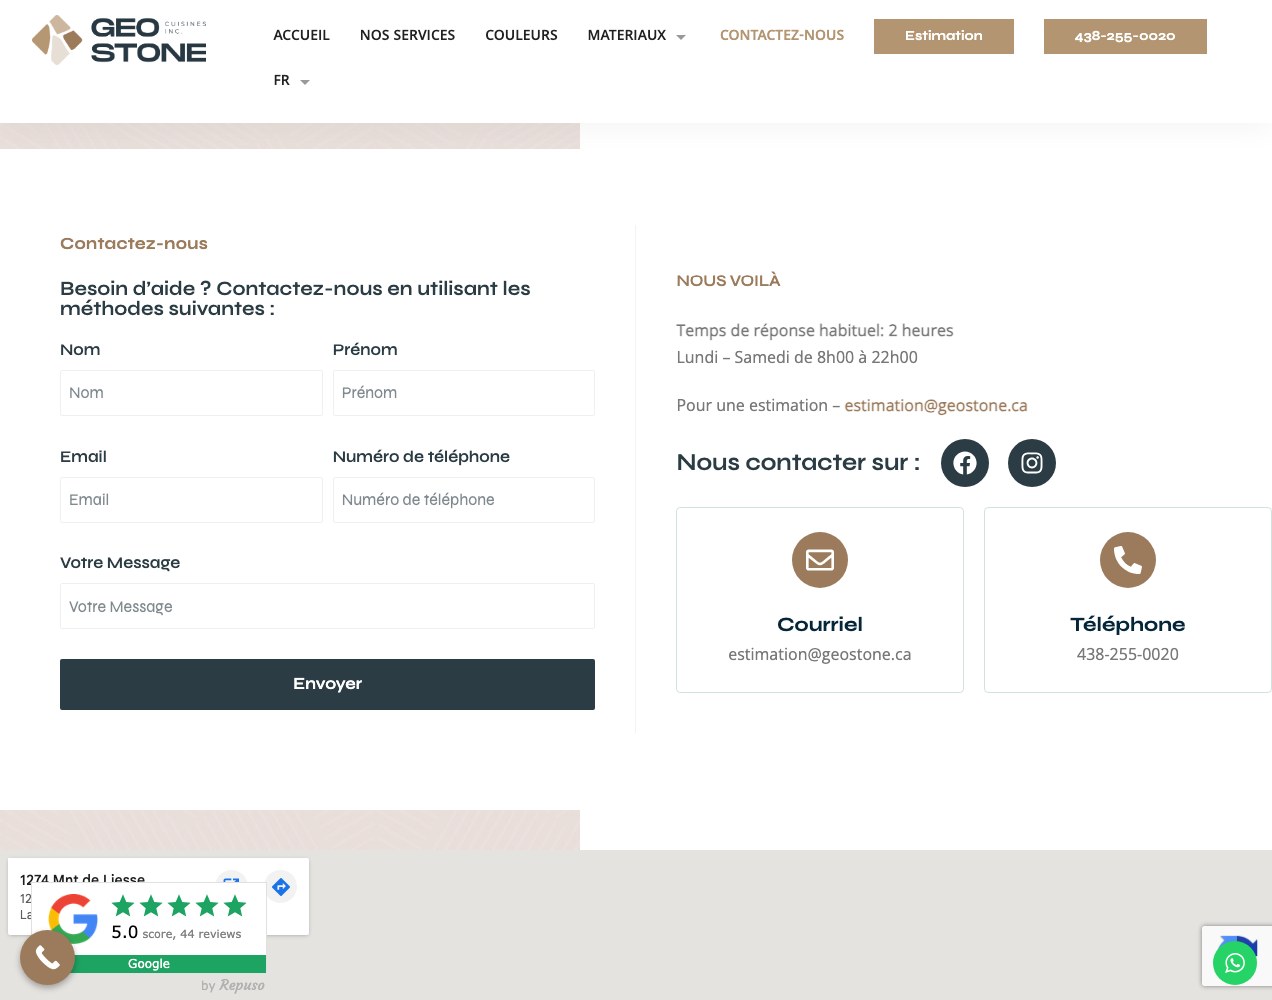This screenshot has height=1000, width=1272.
Task: Click the Geo Stone logo
Action: [x=119, y=40]
